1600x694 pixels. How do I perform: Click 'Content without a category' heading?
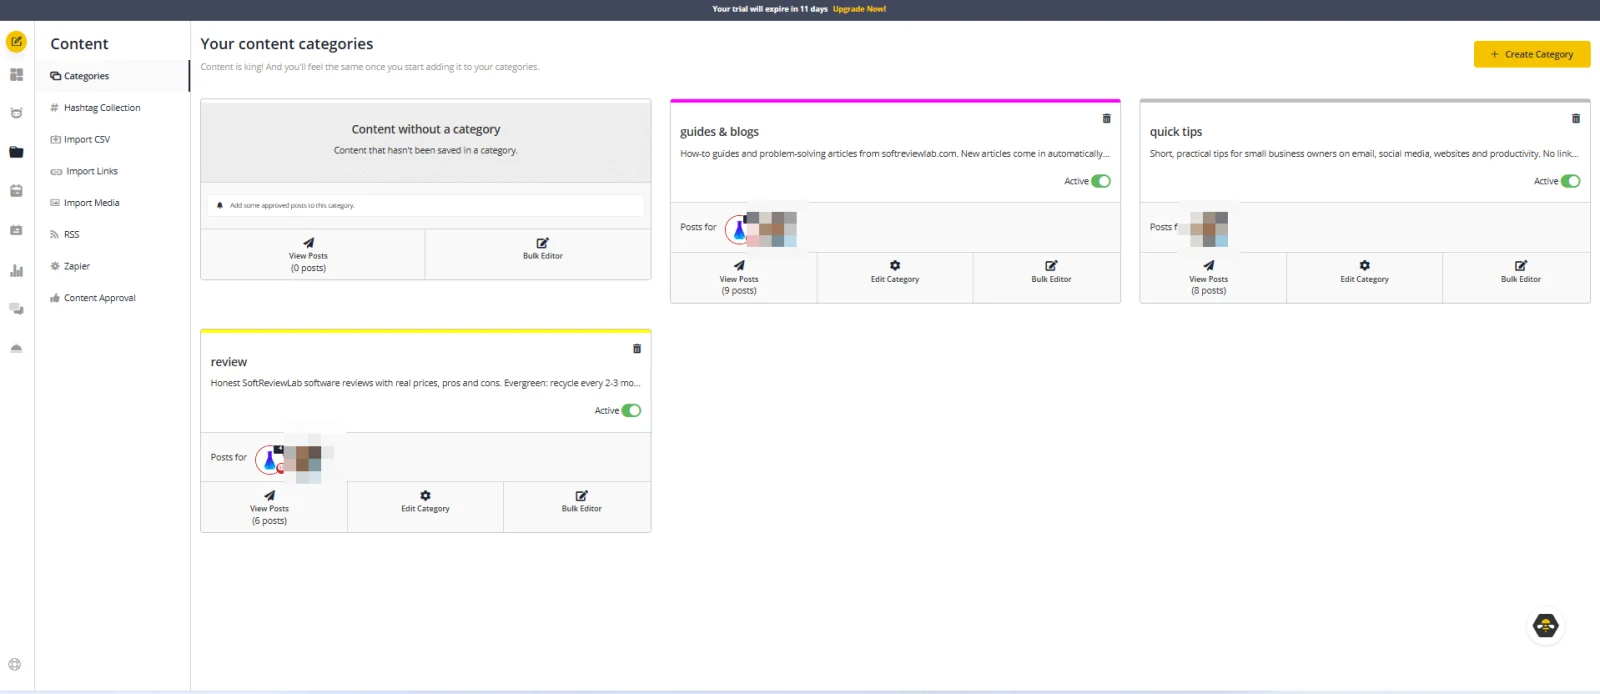click(x=426, y=129)
